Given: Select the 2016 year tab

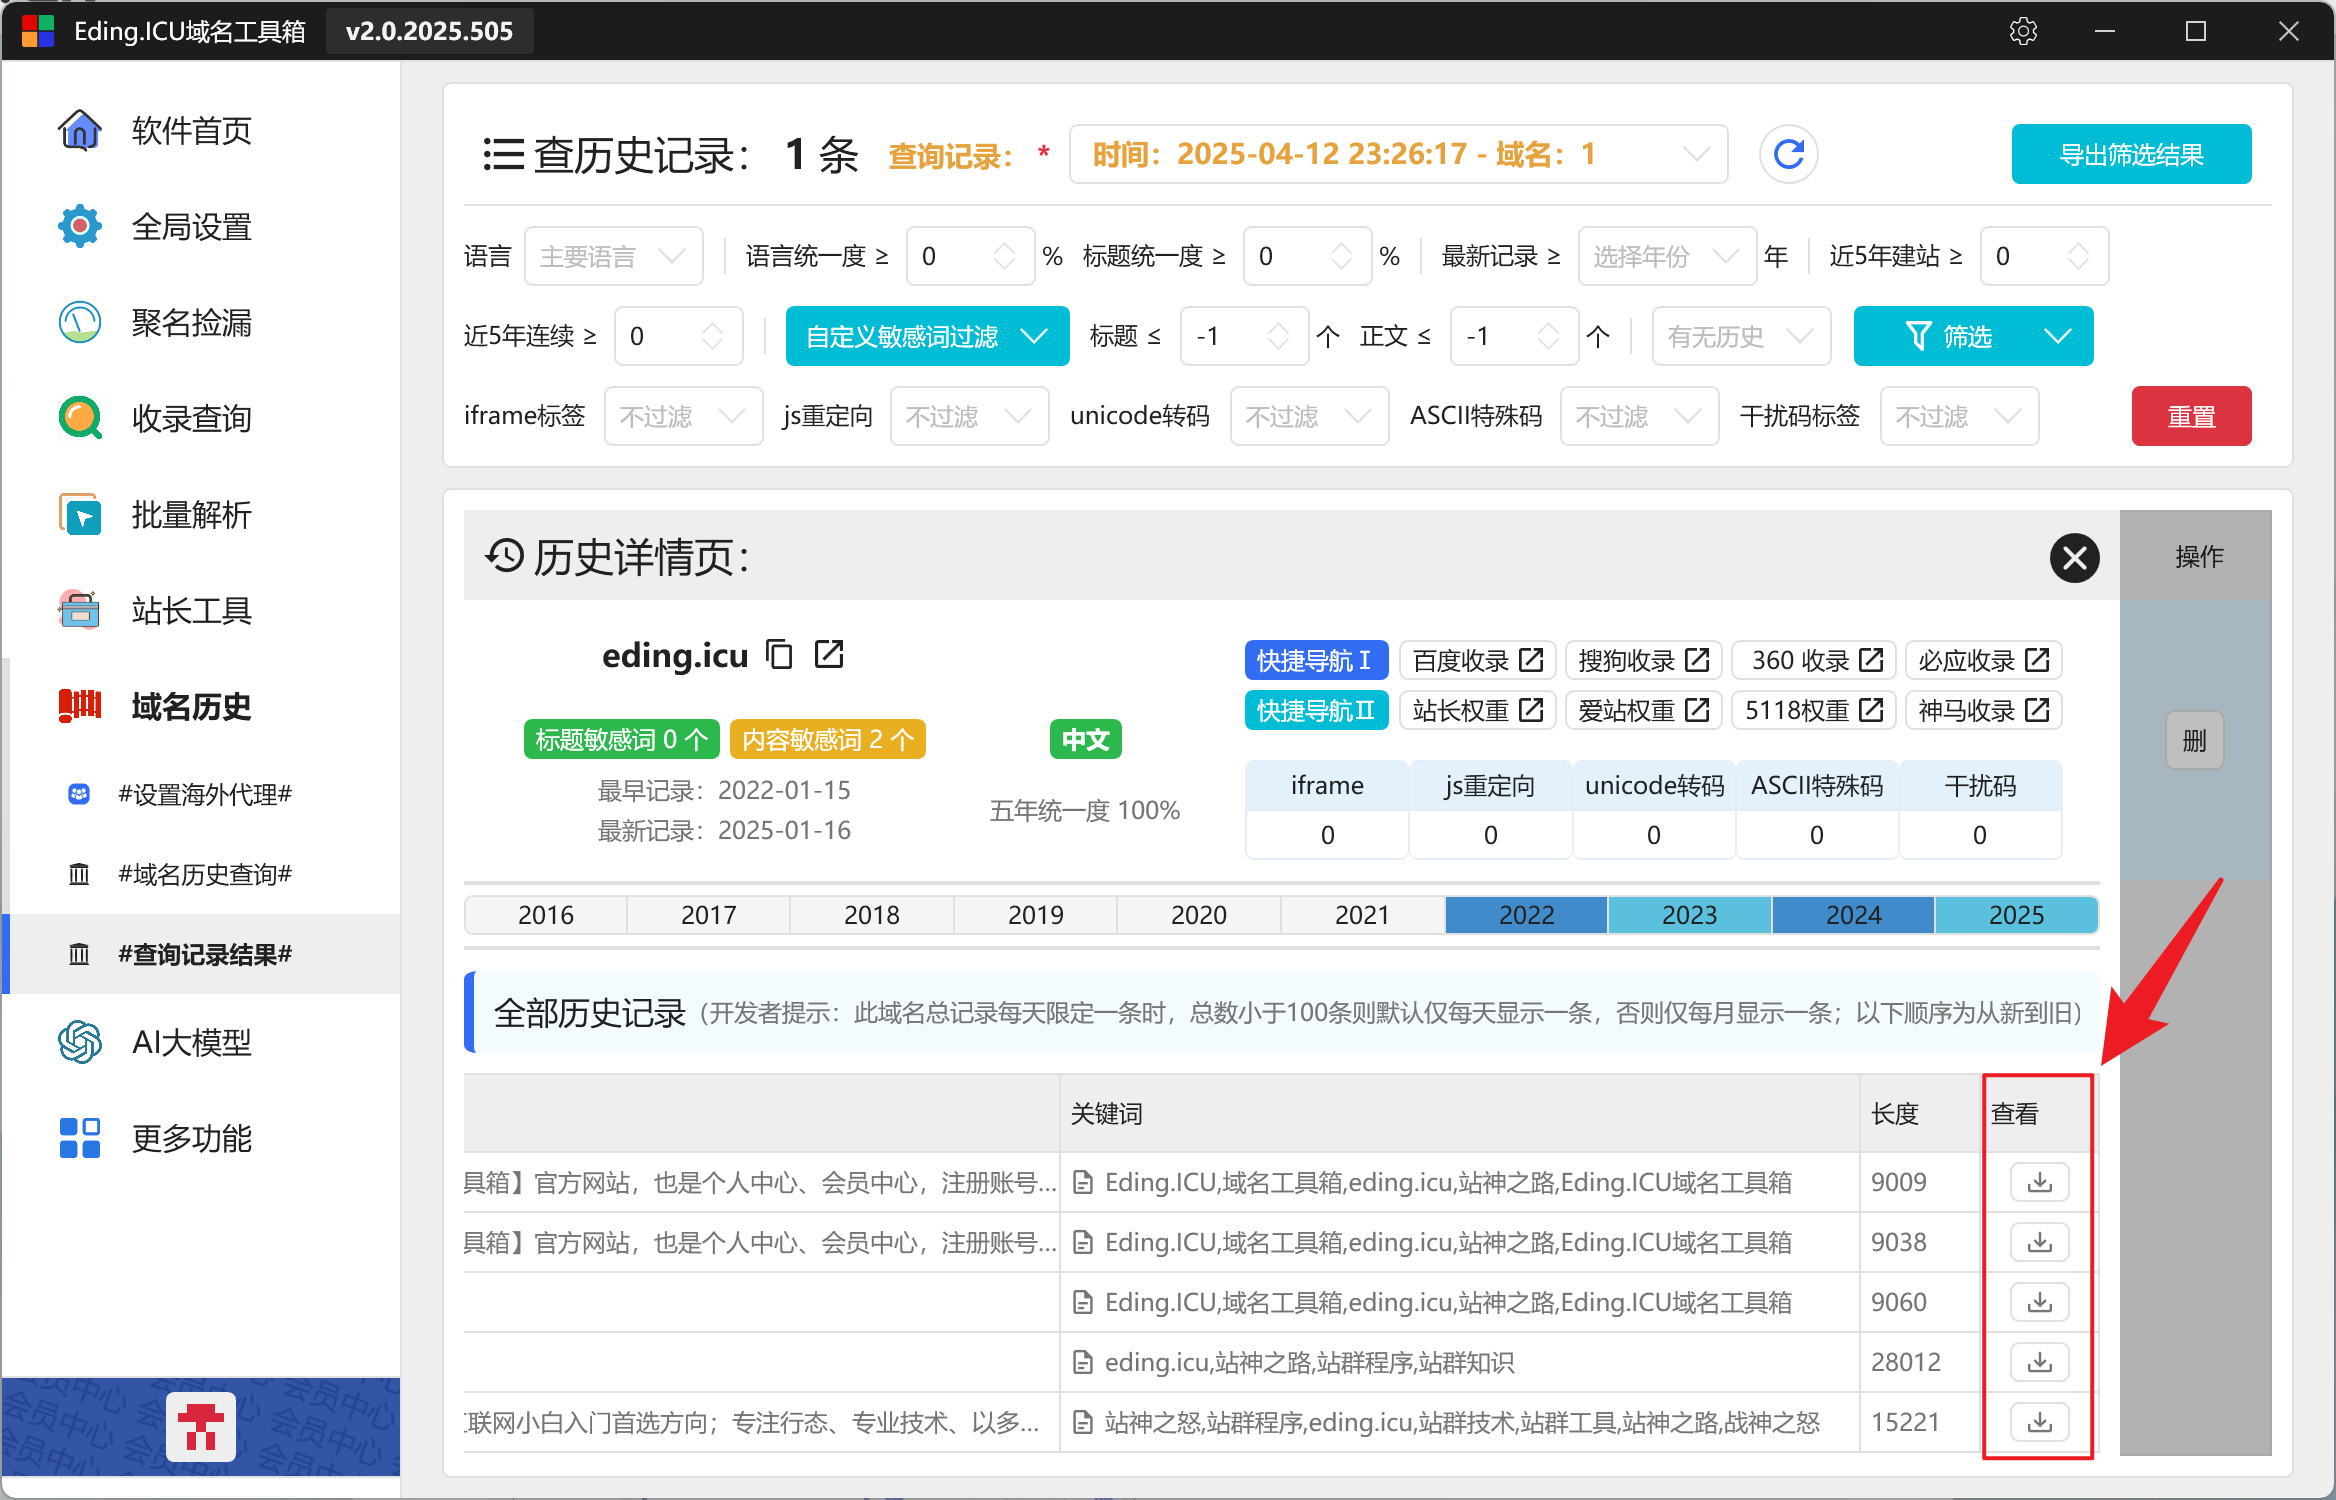Looking at the screenshot, I should click(546, 915).
